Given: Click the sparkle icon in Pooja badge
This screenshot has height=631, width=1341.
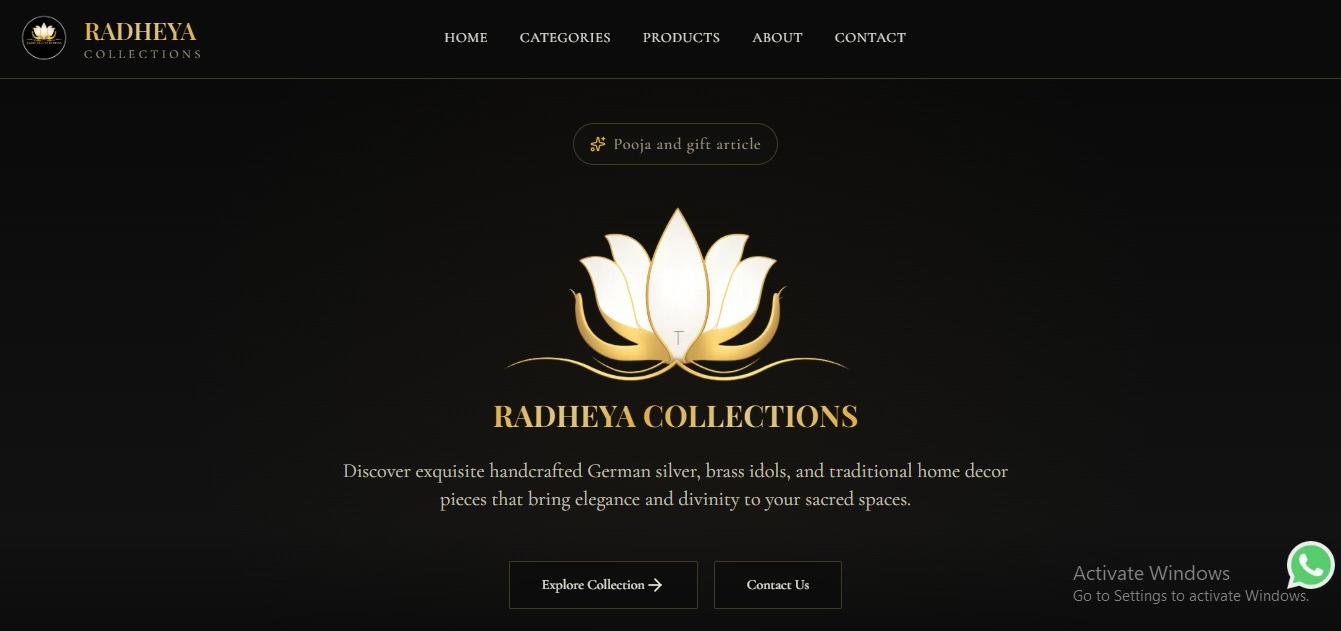Looking at the screenshot, I should click(x=598, y=144).
